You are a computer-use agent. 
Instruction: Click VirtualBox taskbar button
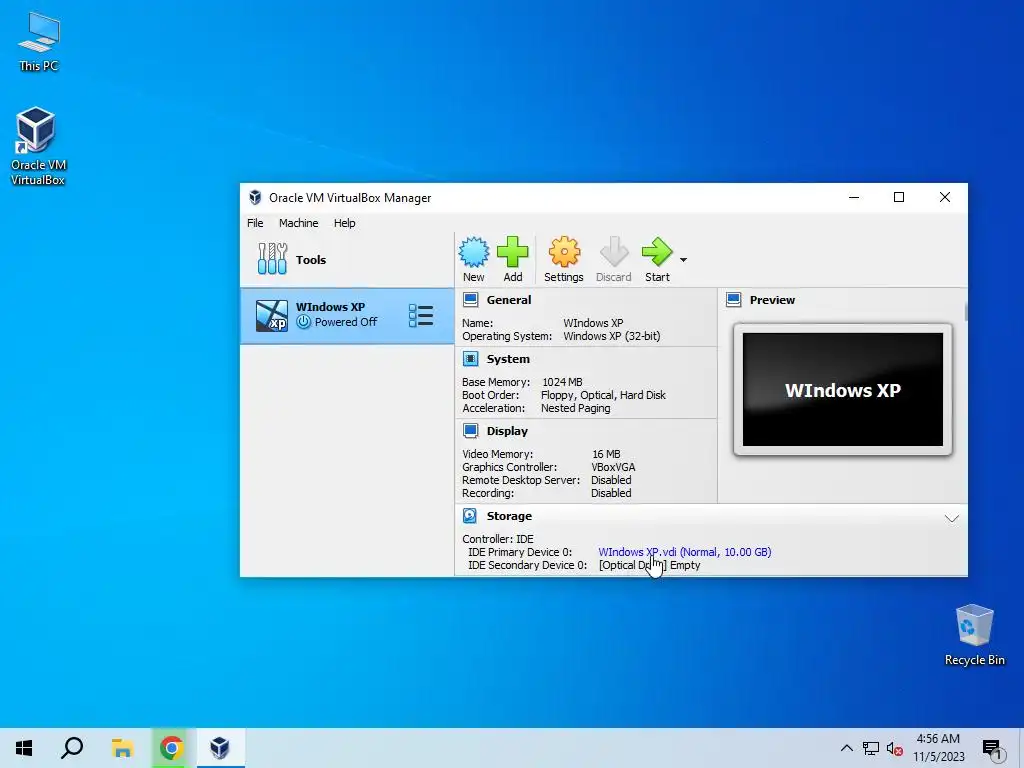[220, 748]
